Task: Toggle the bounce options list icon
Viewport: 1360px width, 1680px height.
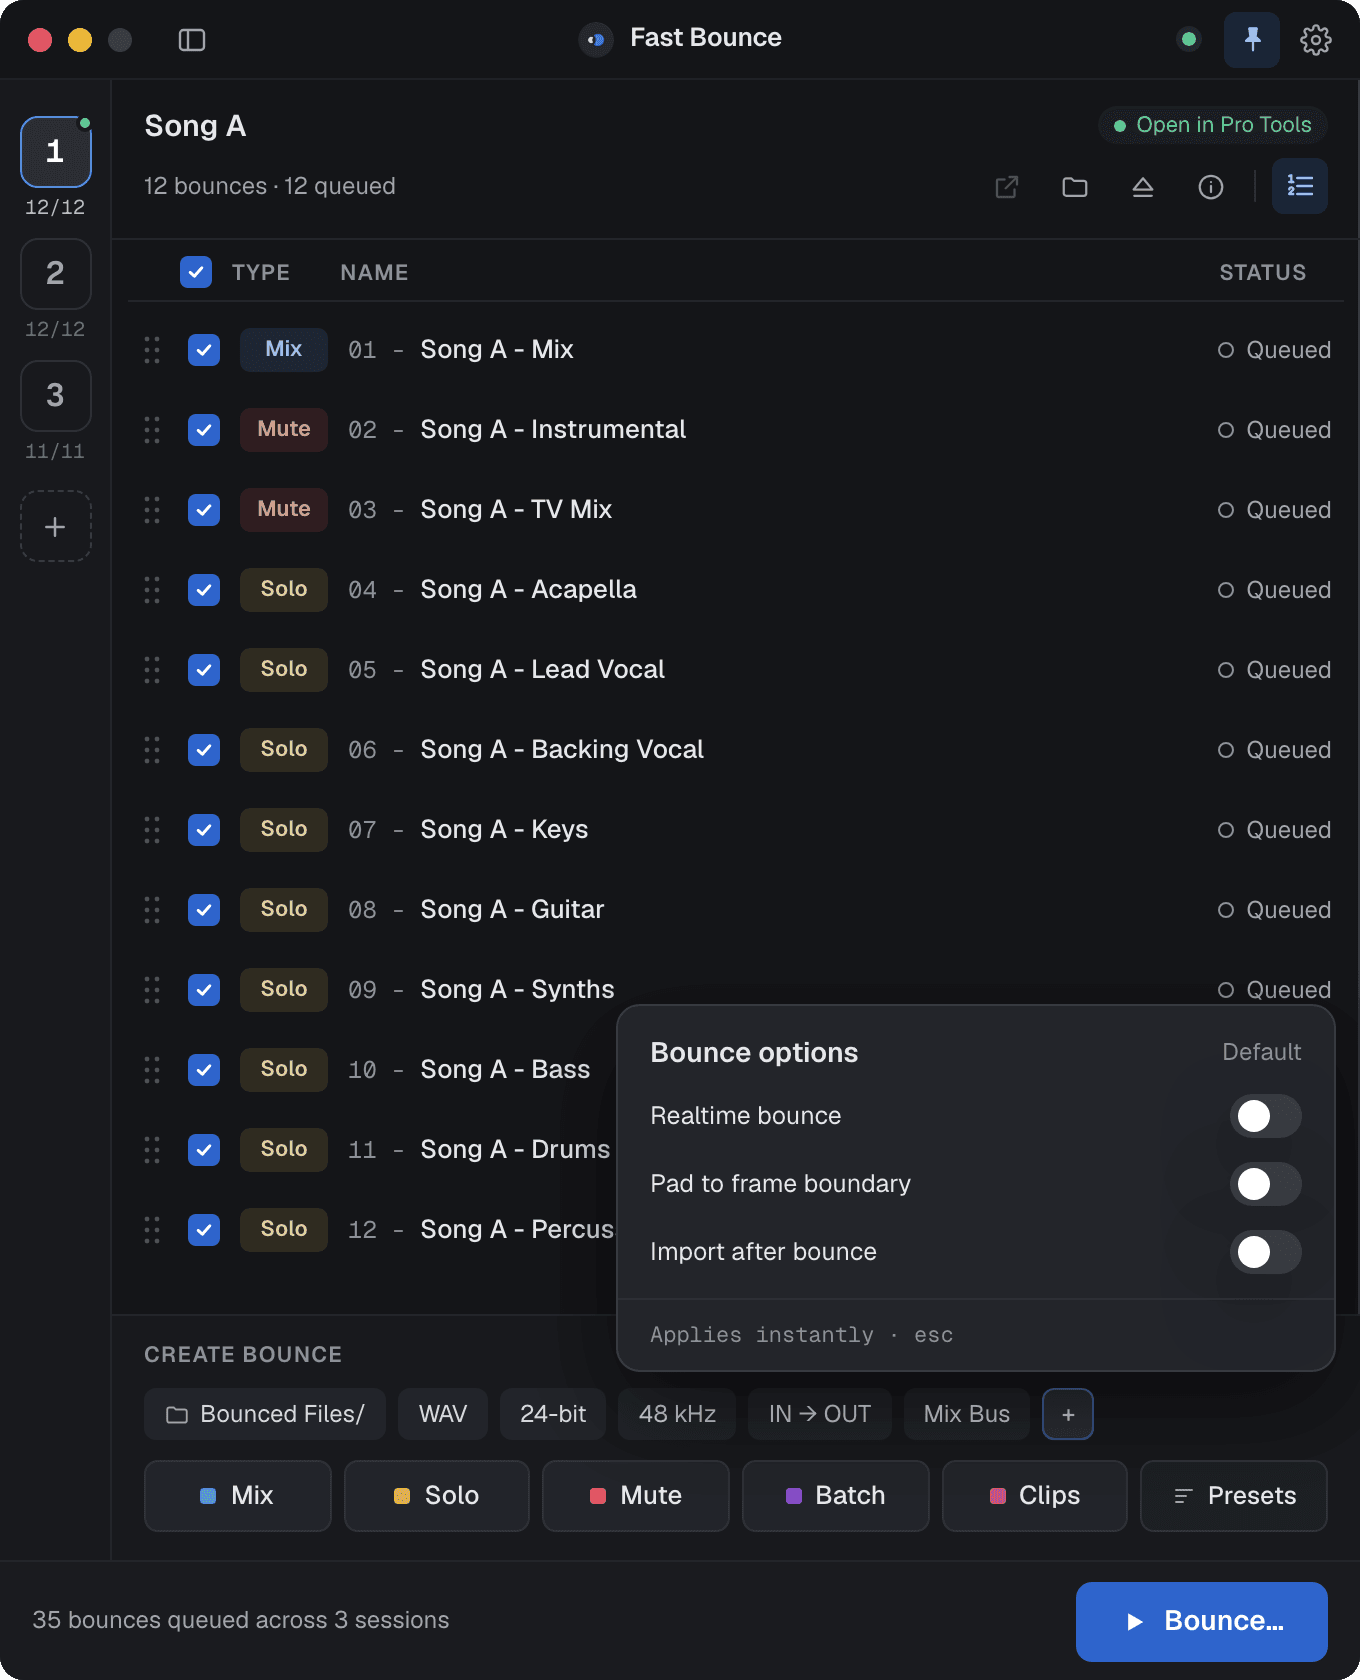Action: tap(1300, 186)
